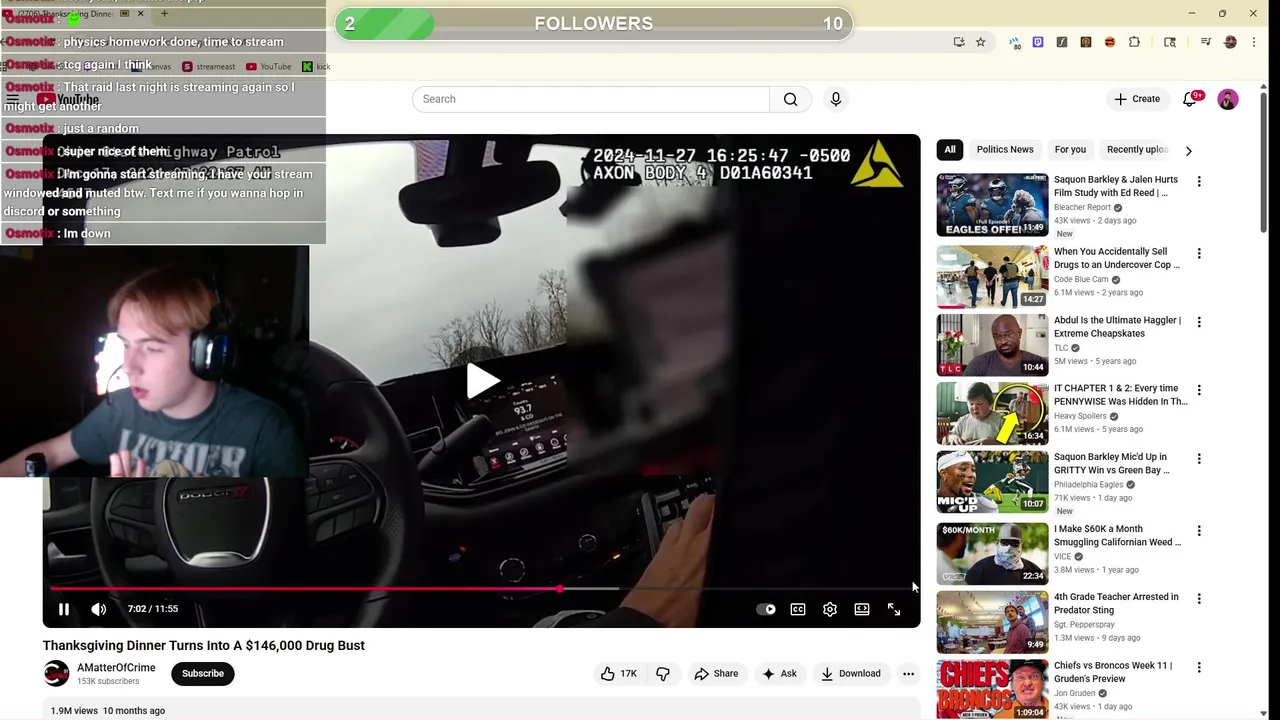The image size is (1280, 720).
Task: Open the media controls music icon
Action: click(x=1206, y=42)
